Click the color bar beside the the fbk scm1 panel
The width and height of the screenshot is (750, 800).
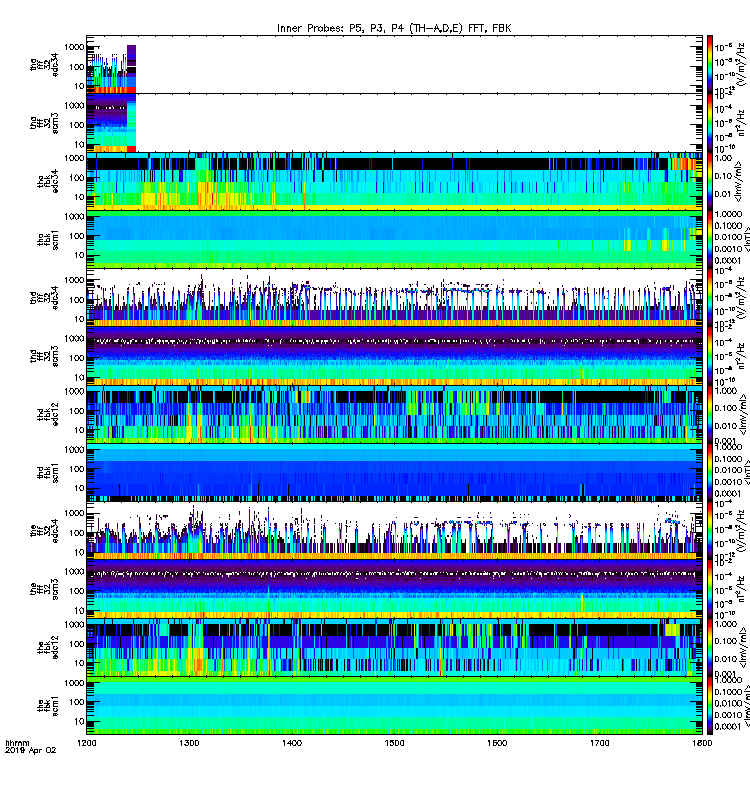(x=710, y=706)
